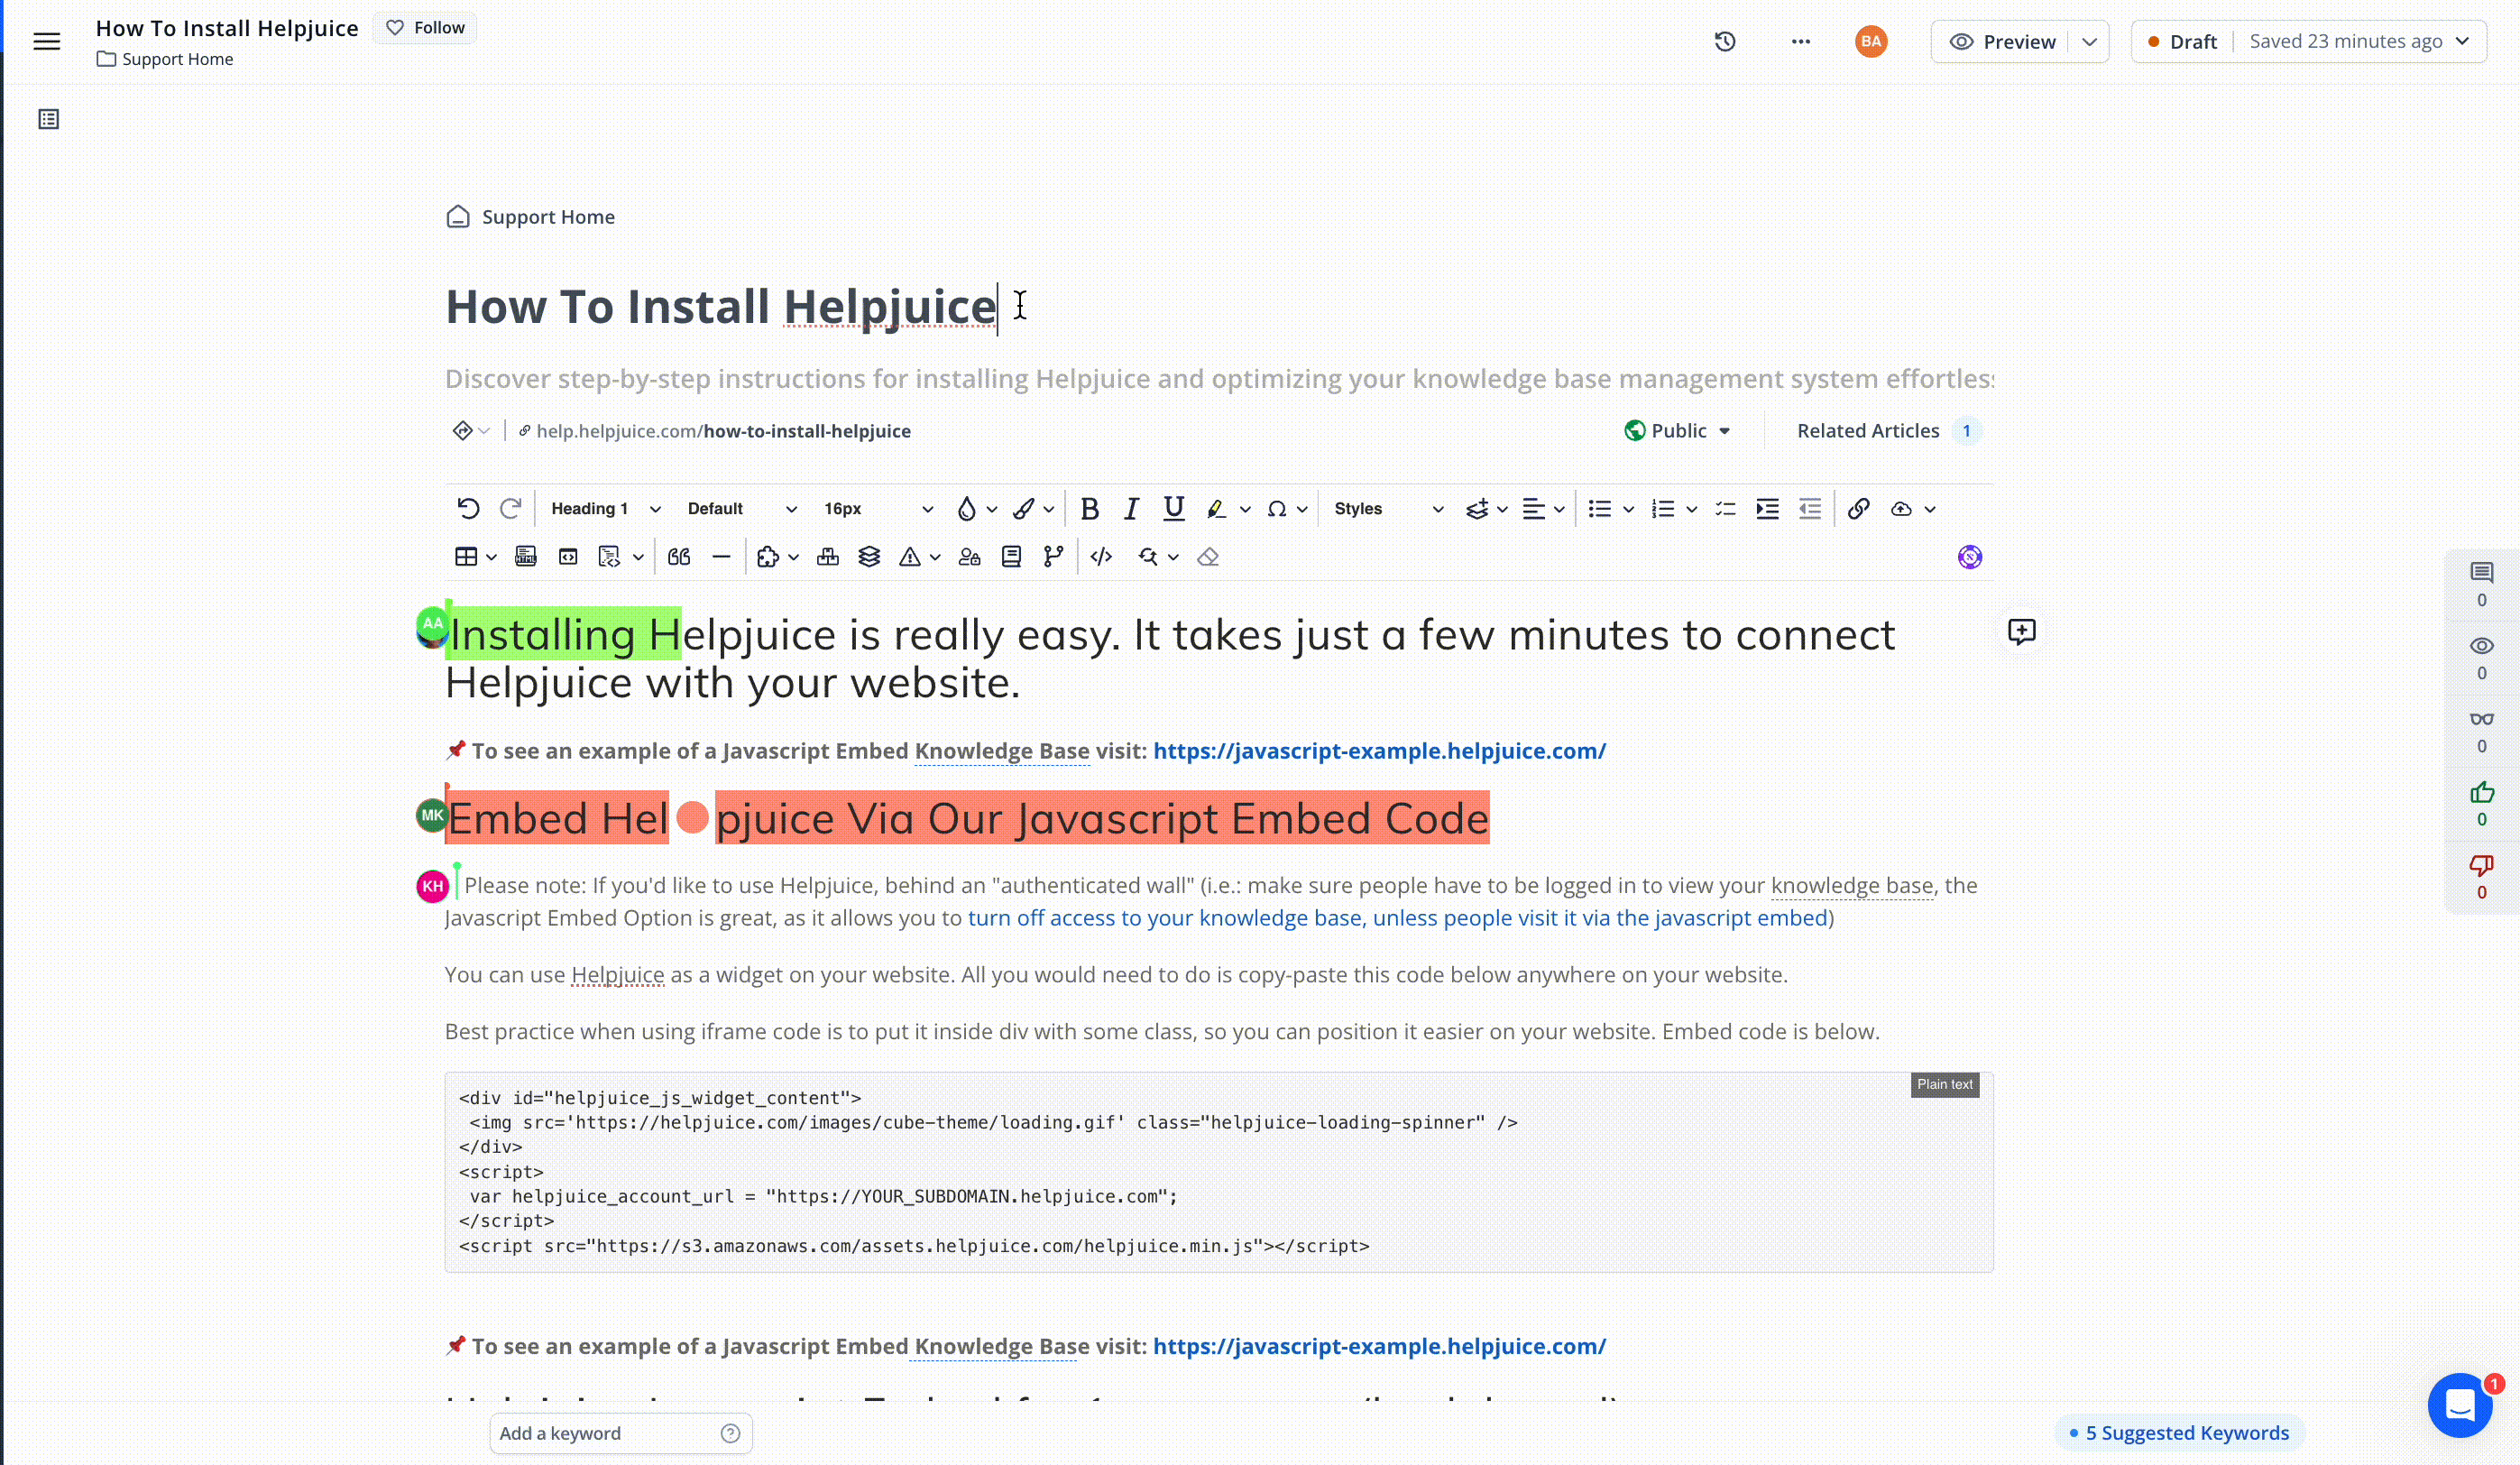This screenshot has height=1465, width=2520.
Task: Clear formatting with the eraser
Action: (1208, 556)
